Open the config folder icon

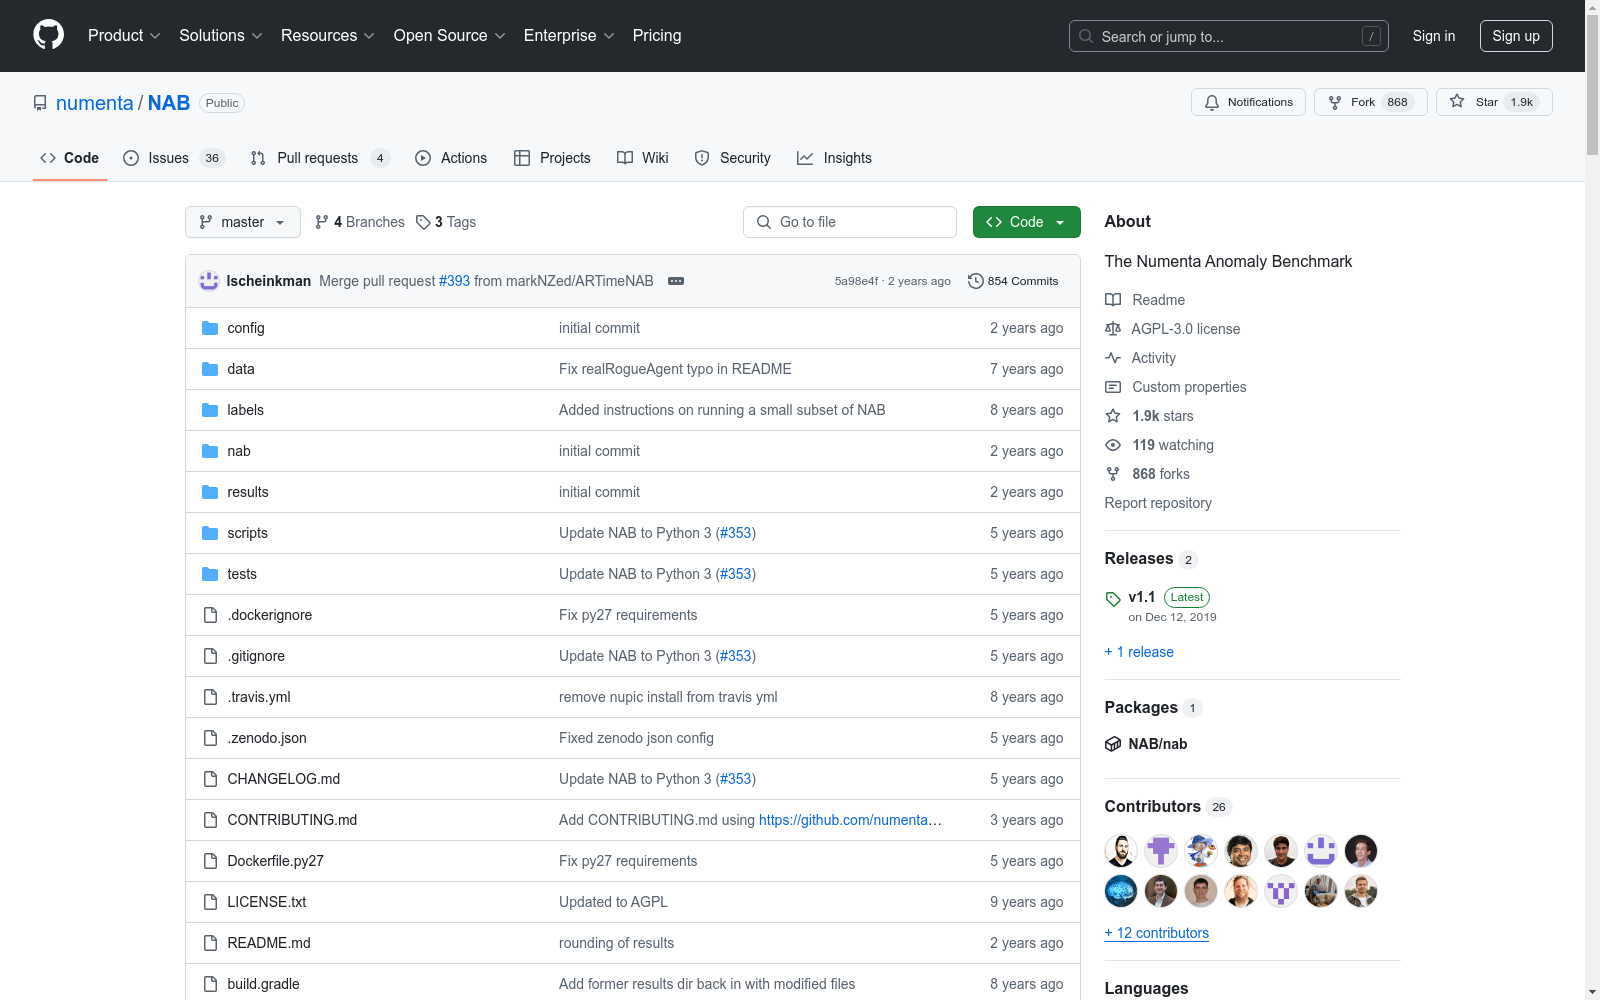(x=210, y=328)
